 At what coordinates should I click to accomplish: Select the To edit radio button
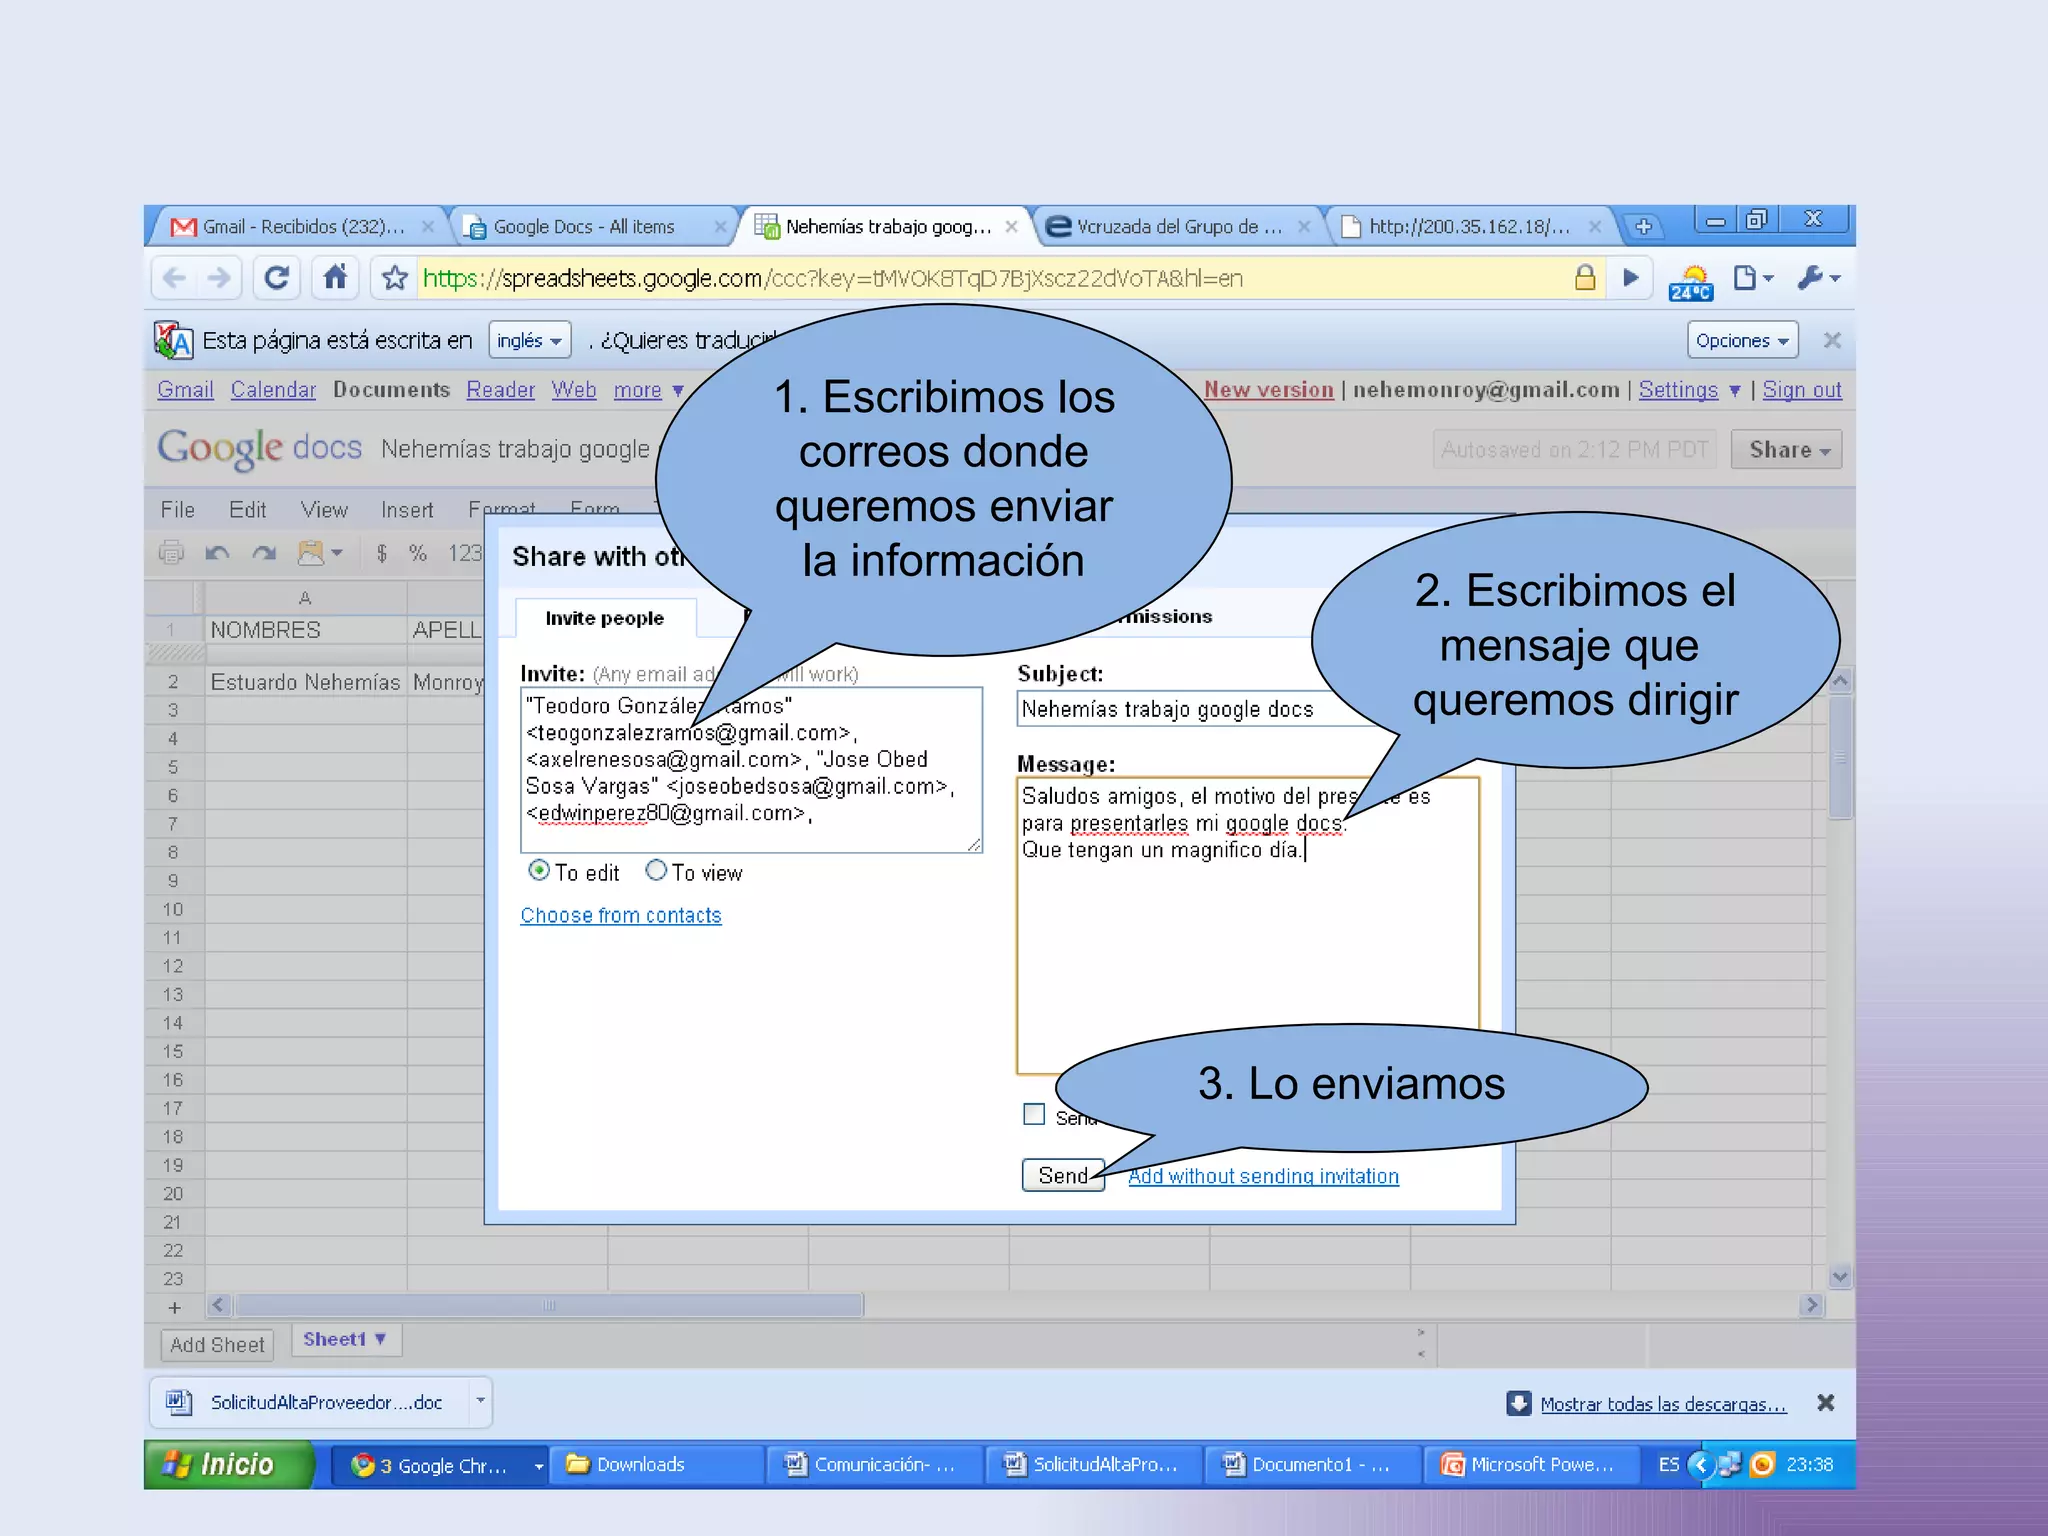(x=539, y=871)
